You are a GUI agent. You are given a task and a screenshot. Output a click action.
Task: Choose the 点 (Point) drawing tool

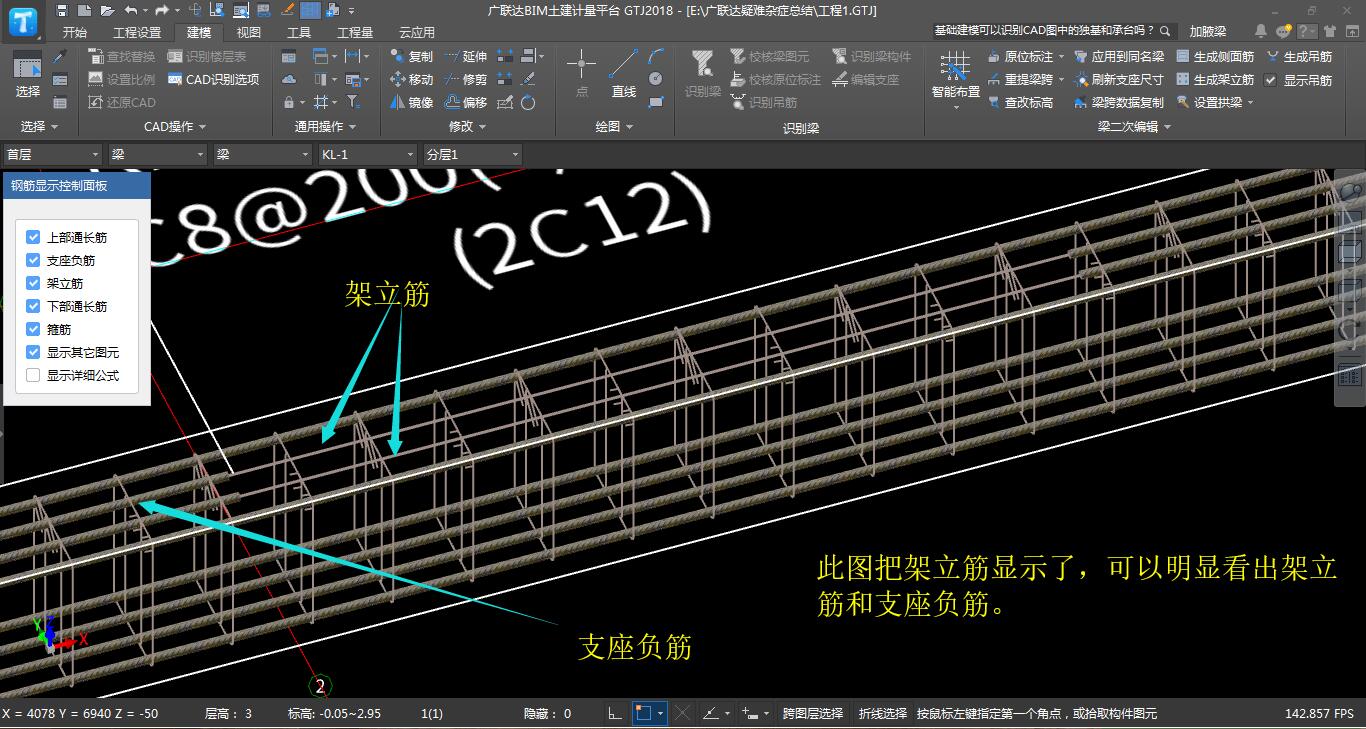(582, 75)
